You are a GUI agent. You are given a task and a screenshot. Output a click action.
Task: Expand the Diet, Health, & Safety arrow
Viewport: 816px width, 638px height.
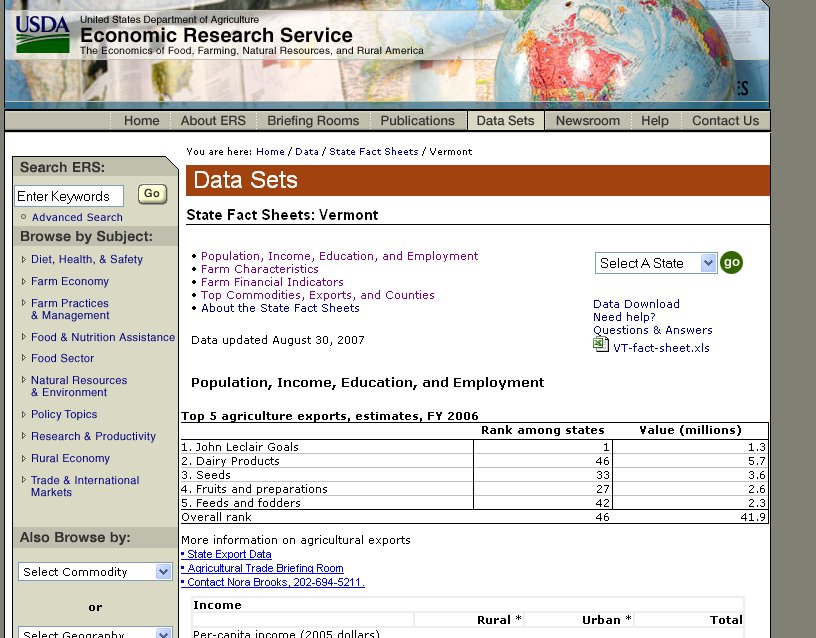pyautogui.click(x=23, y=259)
